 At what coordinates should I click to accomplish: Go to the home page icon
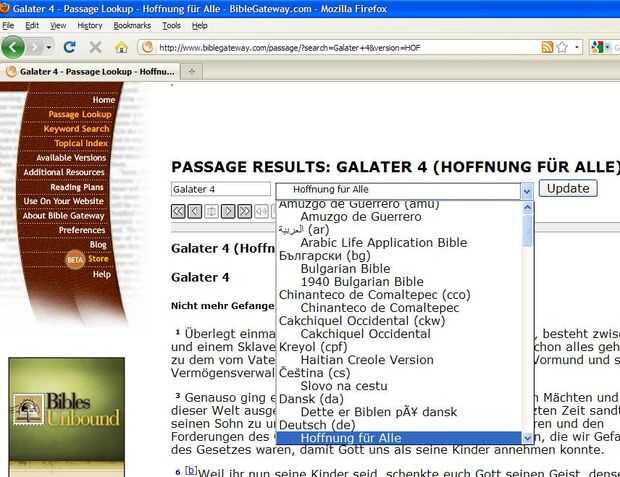(121, 47)
